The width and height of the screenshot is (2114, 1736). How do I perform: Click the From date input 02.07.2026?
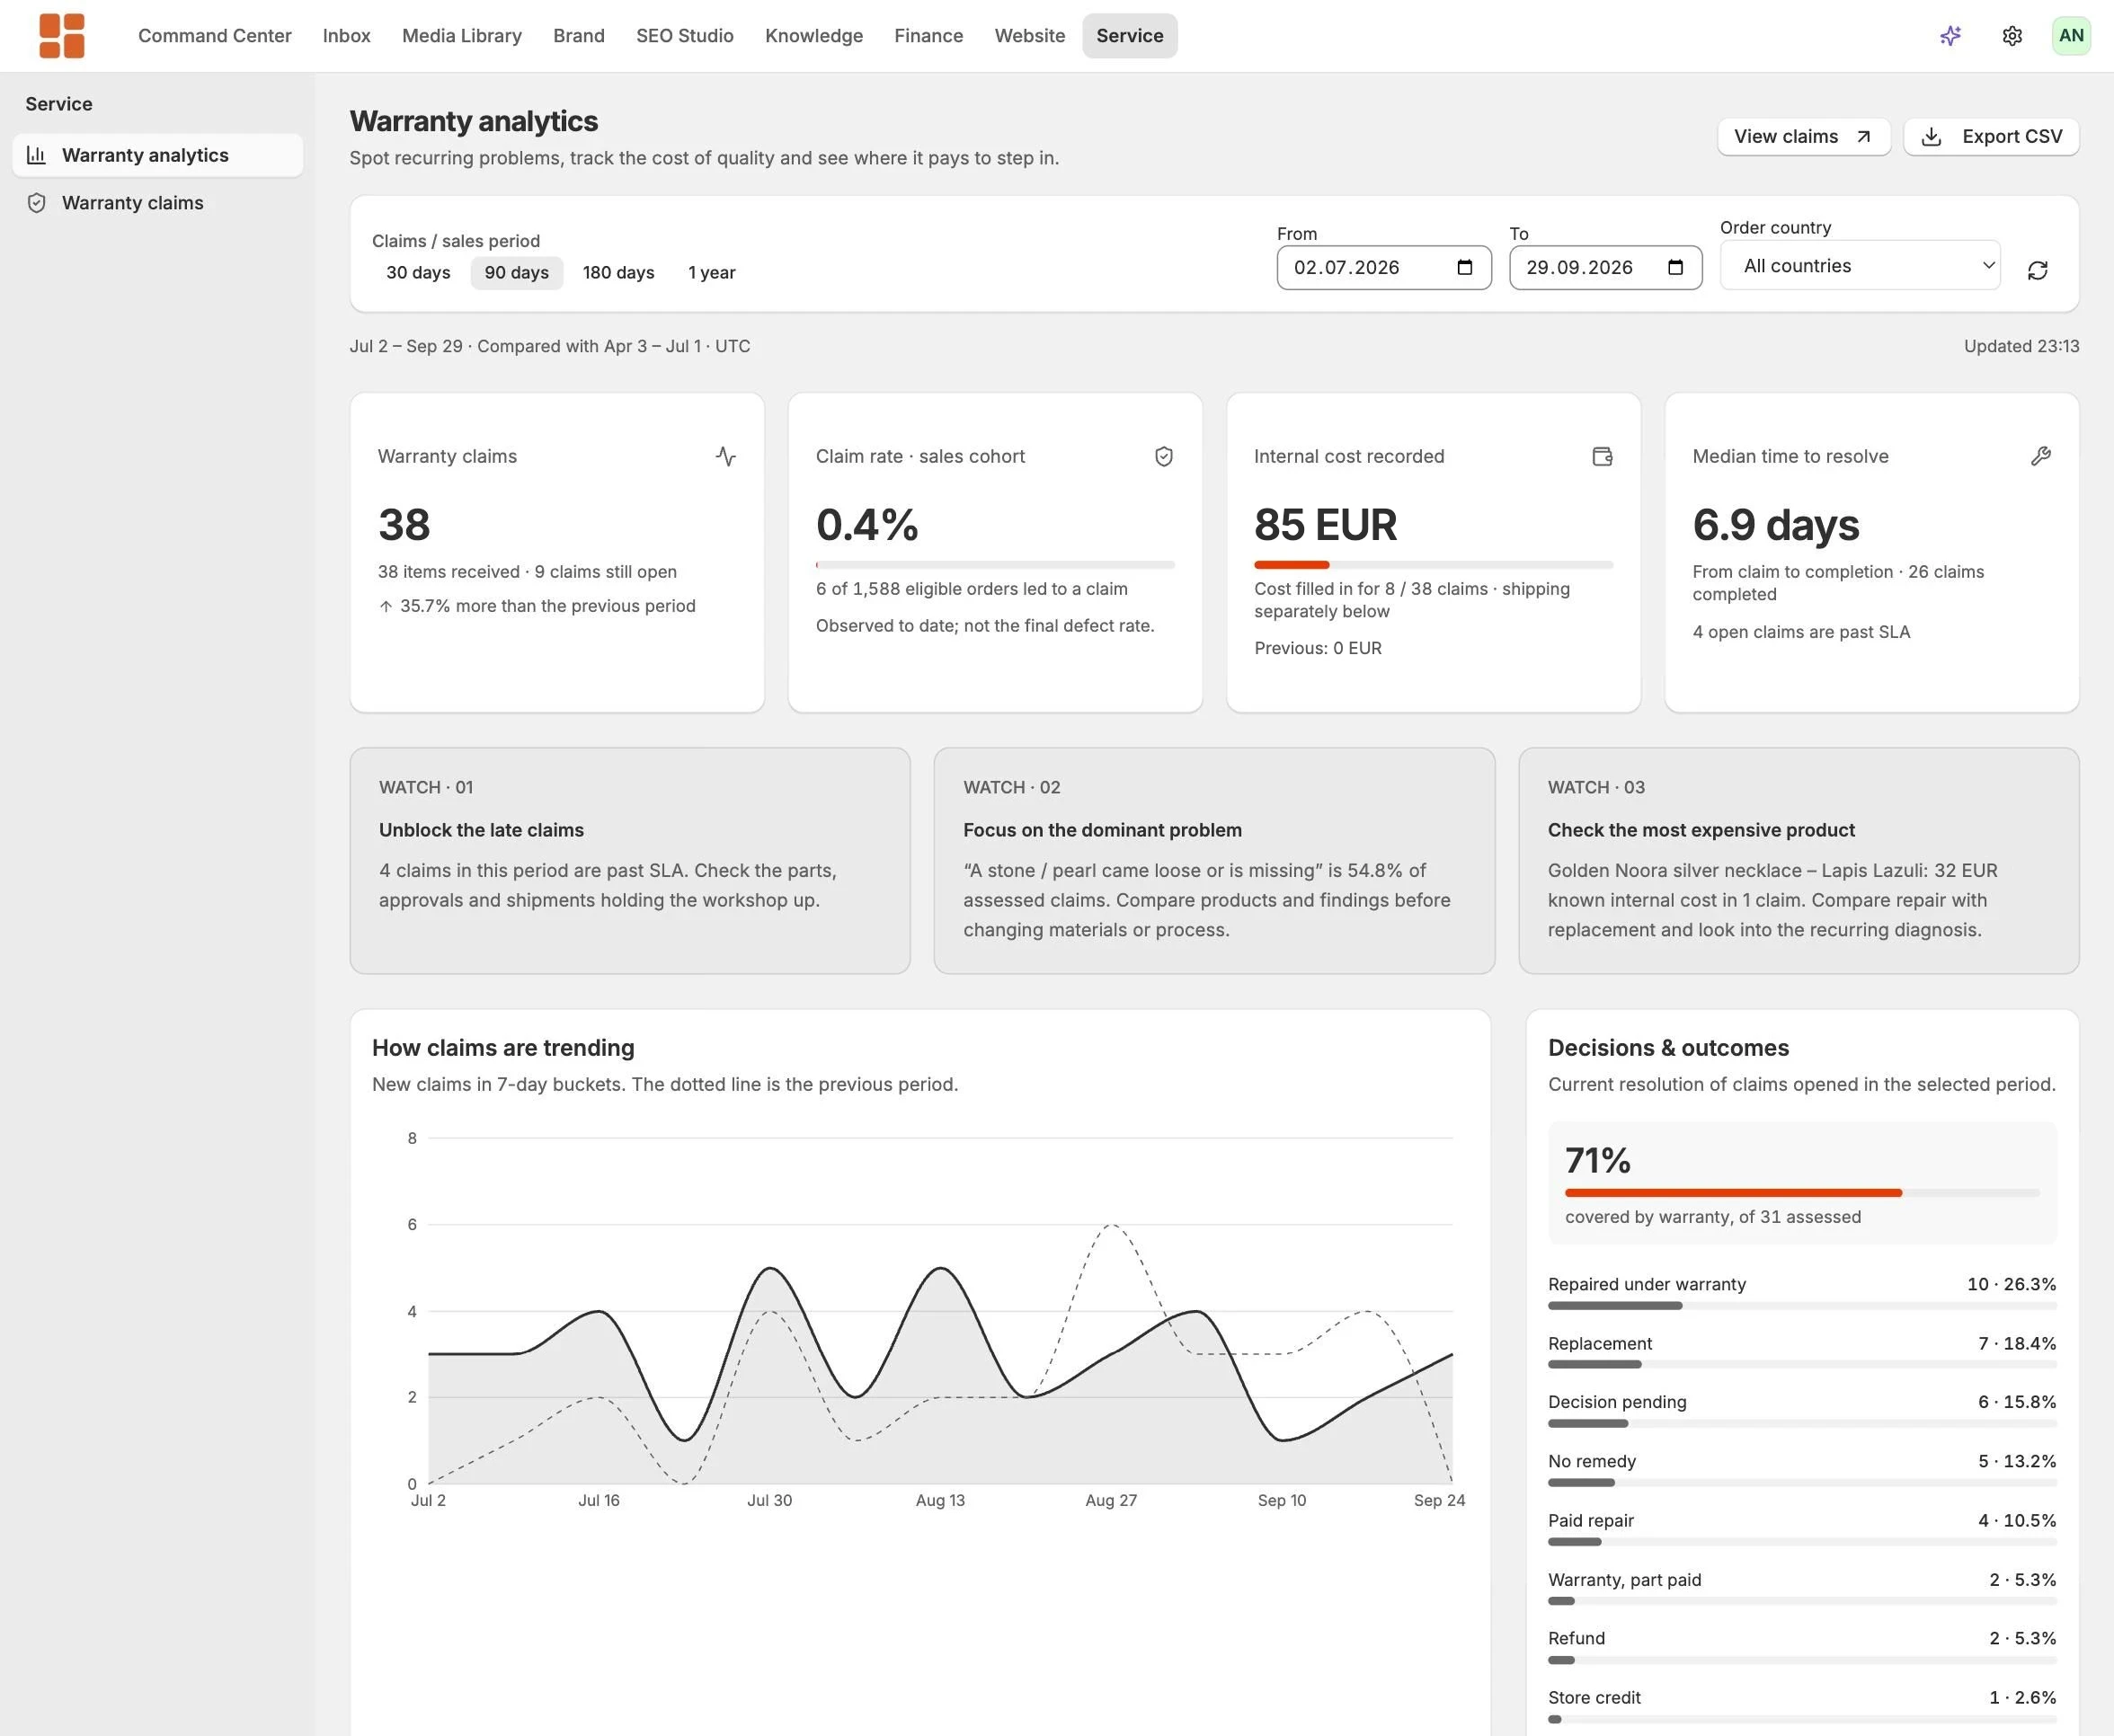(1384, 268)
